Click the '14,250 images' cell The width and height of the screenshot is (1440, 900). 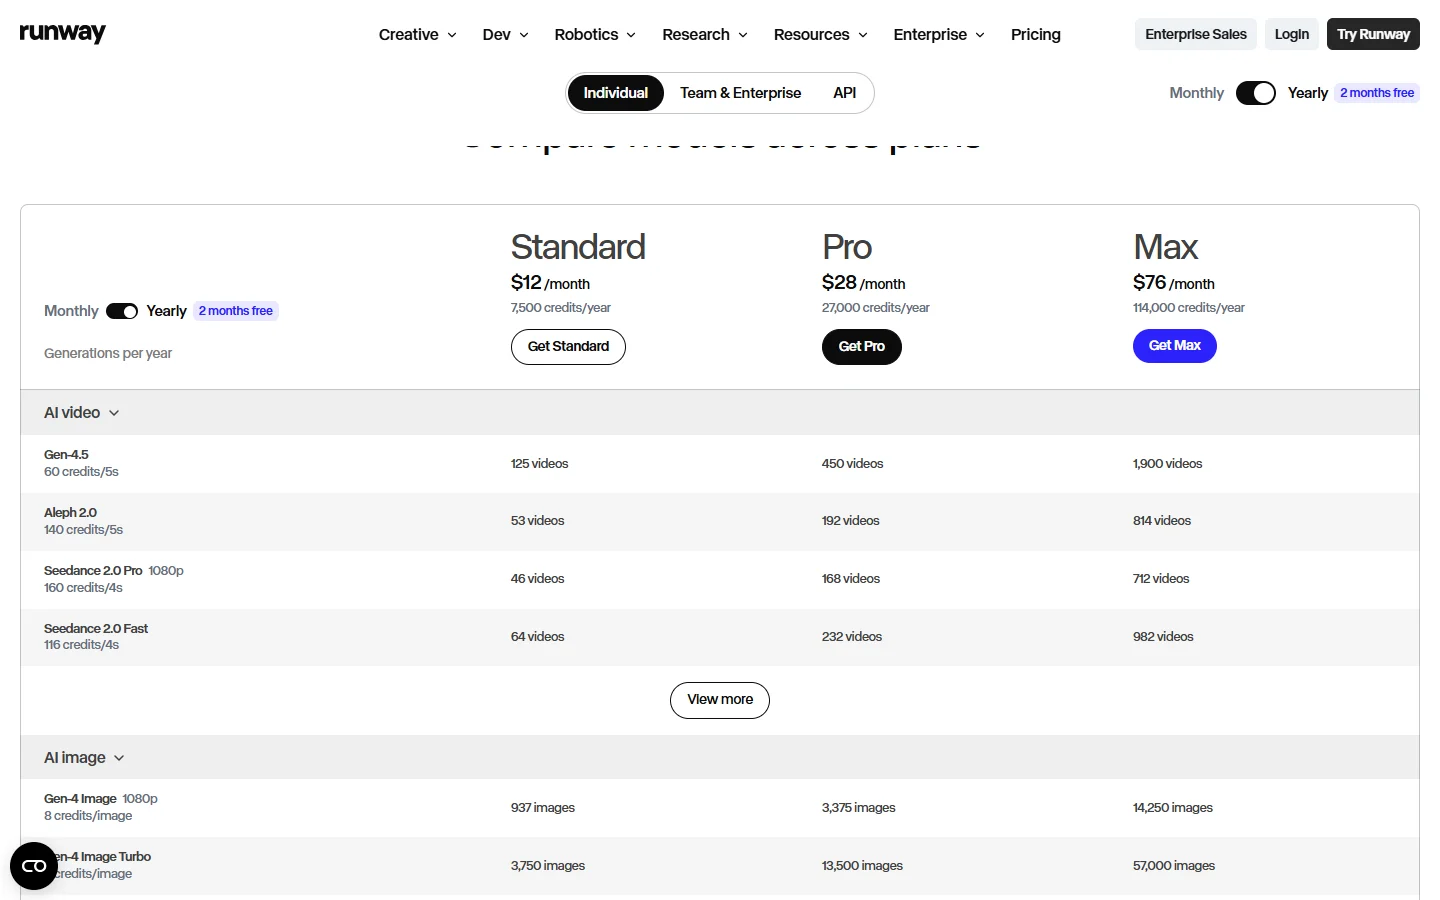click(x=1172, y=808)
